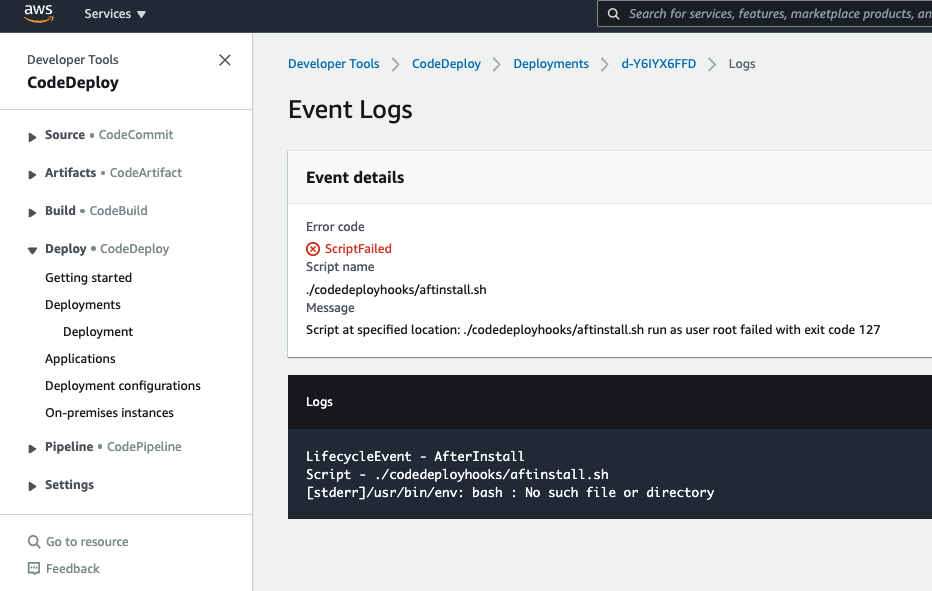
Task: Click the search magnifier icon
Action: point(613,14)
